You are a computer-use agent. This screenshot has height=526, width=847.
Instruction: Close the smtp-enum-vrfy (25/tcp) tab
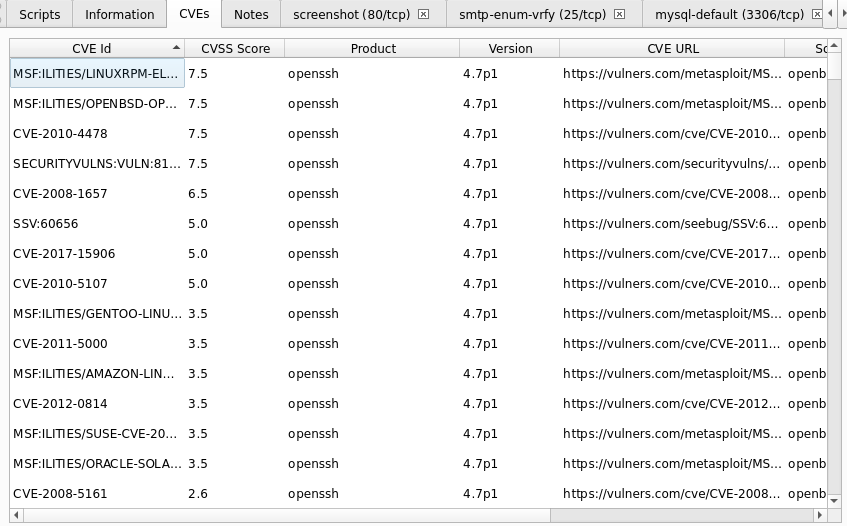coord(620,14)
